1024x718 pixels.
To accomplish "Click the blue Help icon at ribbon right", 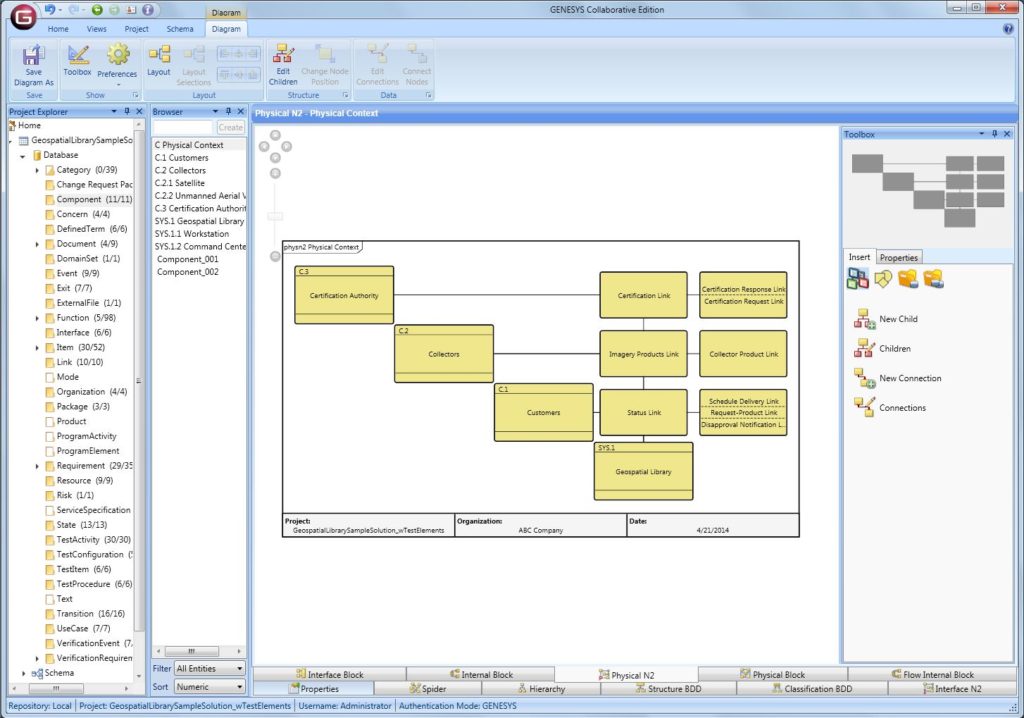I will 1008,29.
